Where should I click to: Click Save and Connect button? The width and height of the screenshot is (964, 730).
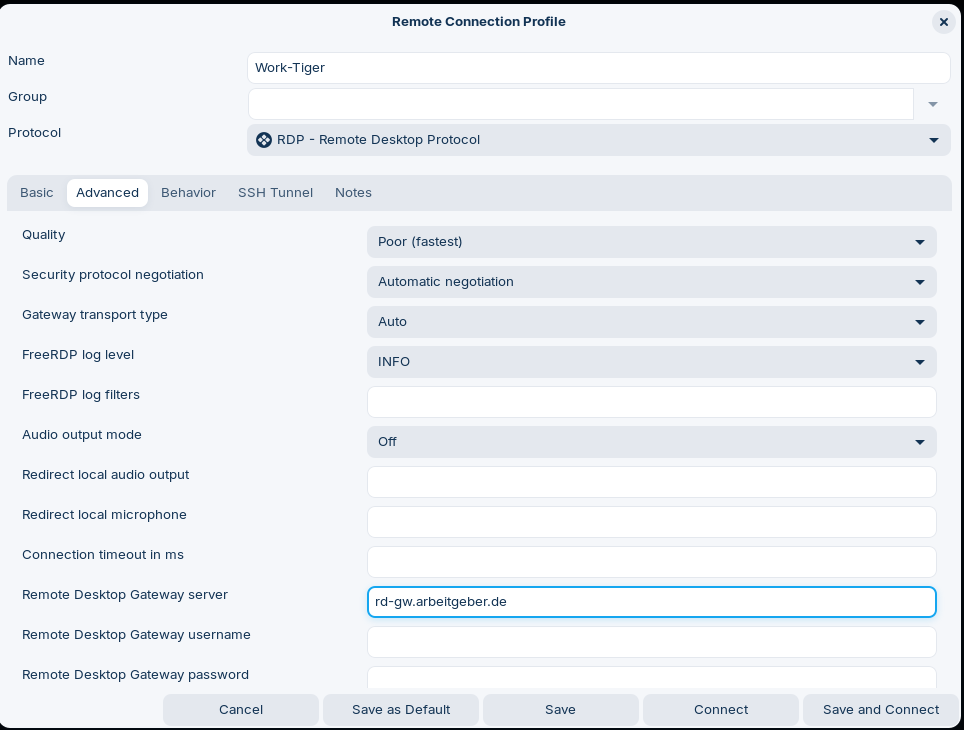coord(881,710)
